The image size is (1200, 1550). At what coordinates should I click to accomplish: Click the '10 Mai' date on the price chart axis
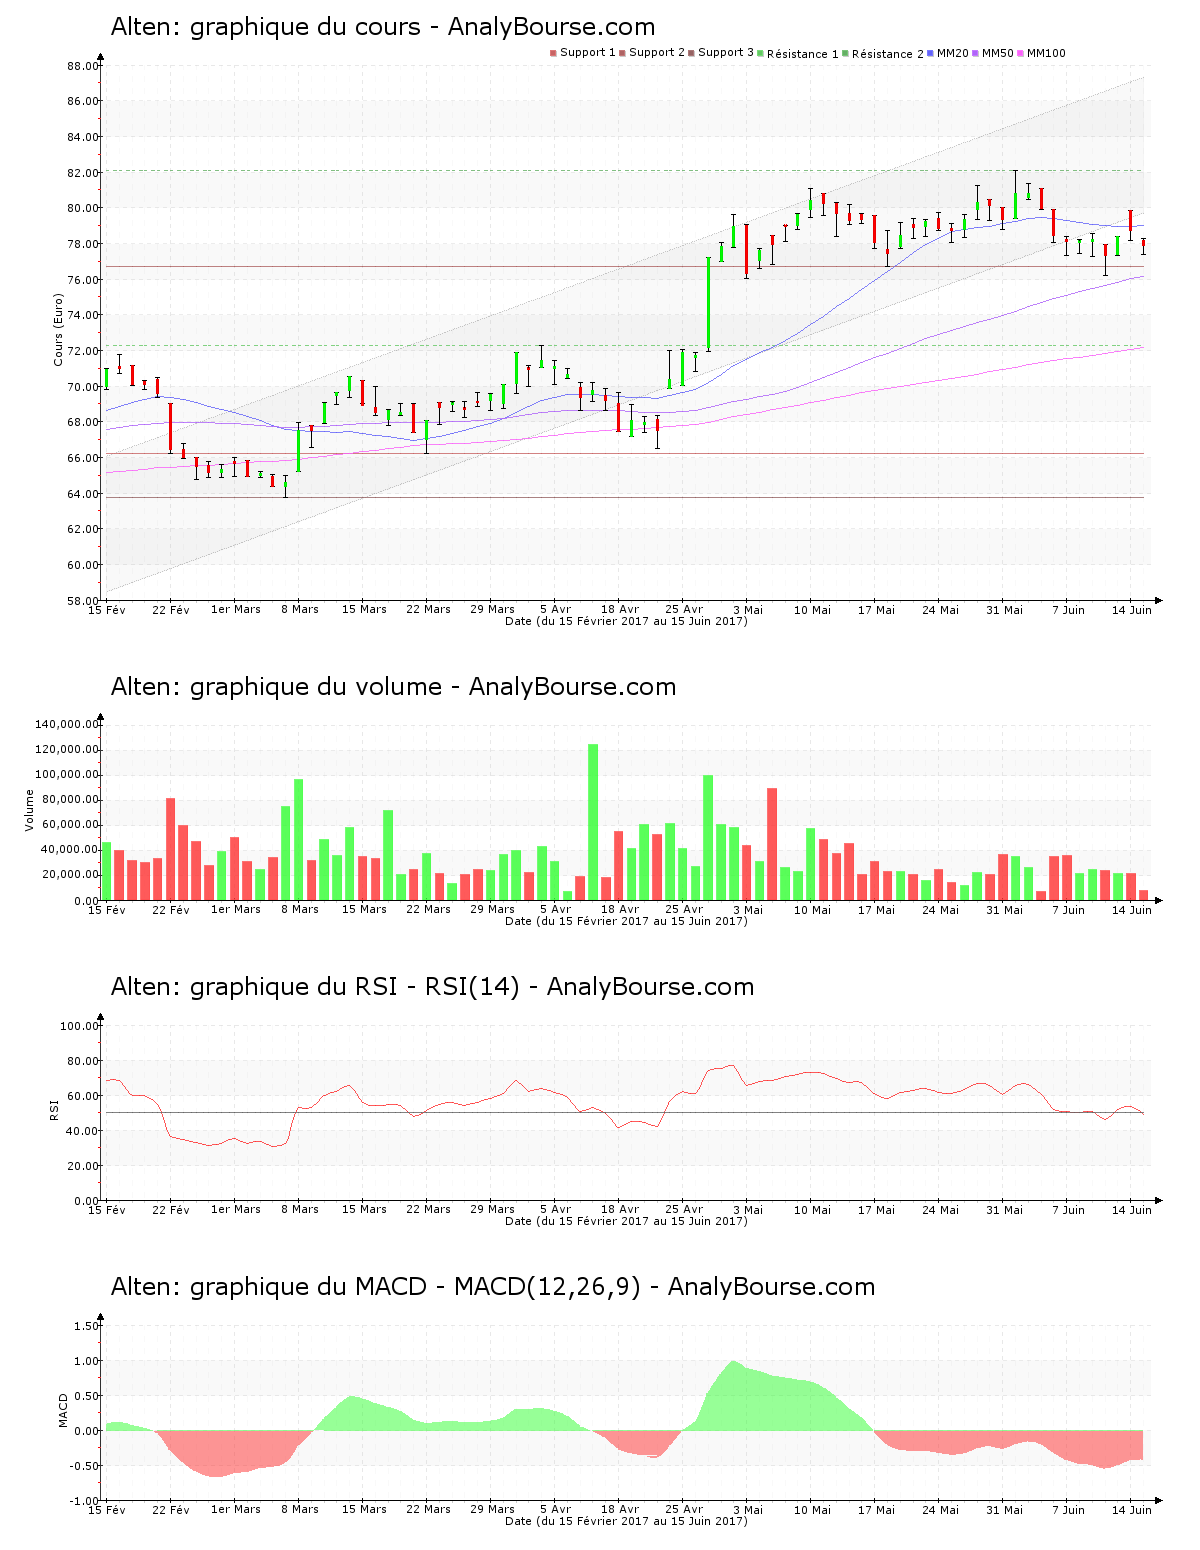click(812, 609)
